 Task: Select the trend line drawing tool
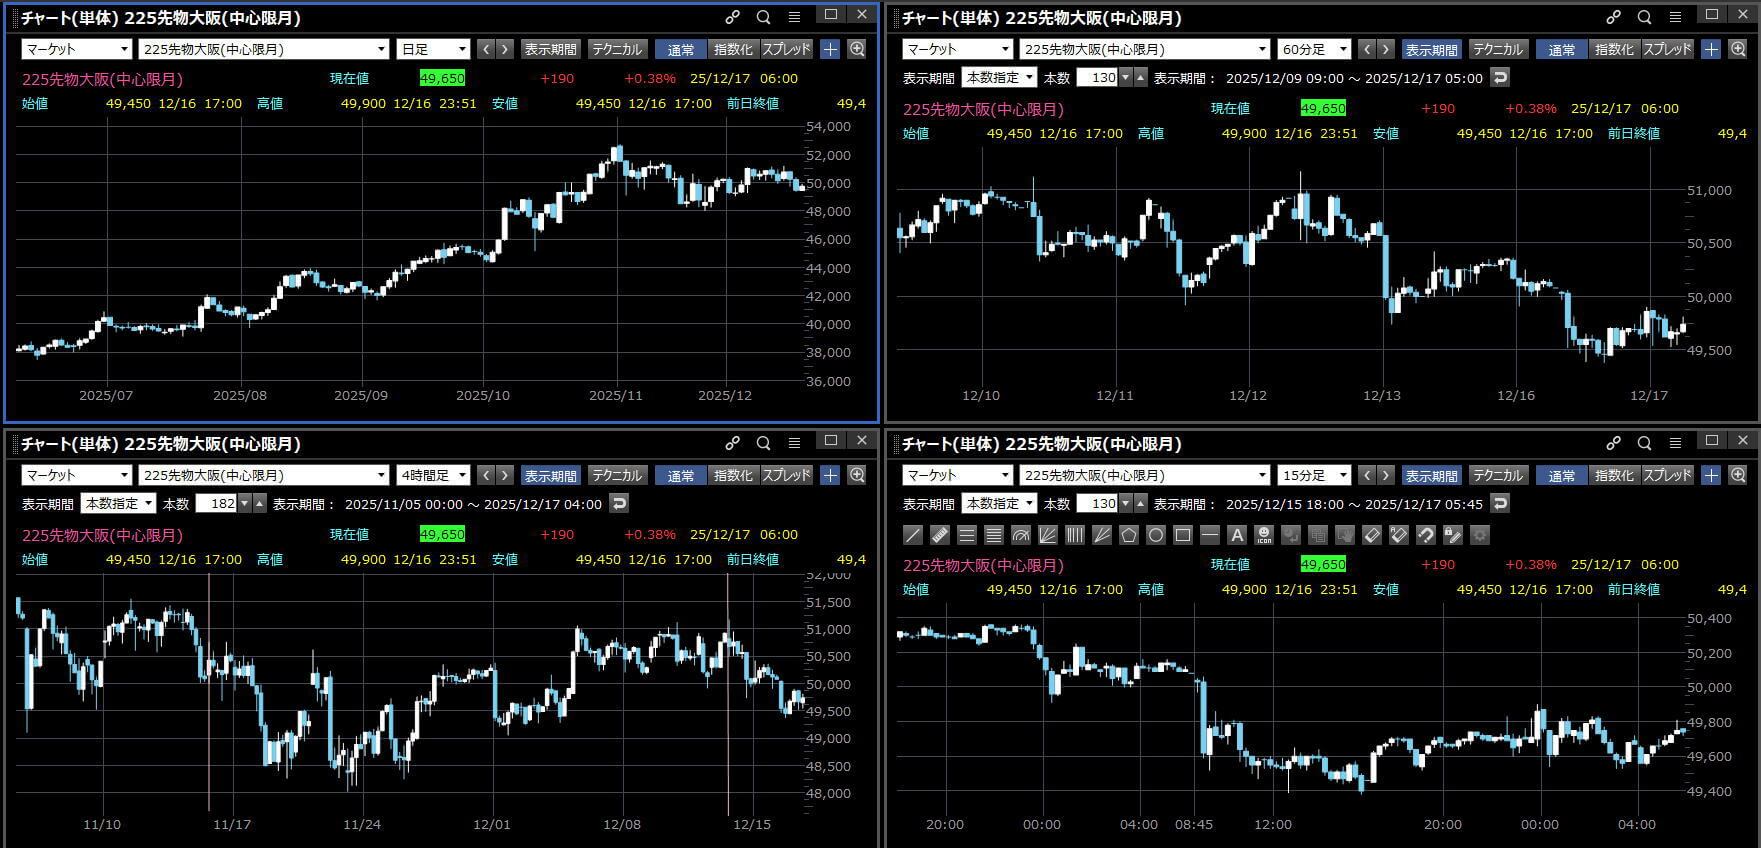(x=913, y=535)
